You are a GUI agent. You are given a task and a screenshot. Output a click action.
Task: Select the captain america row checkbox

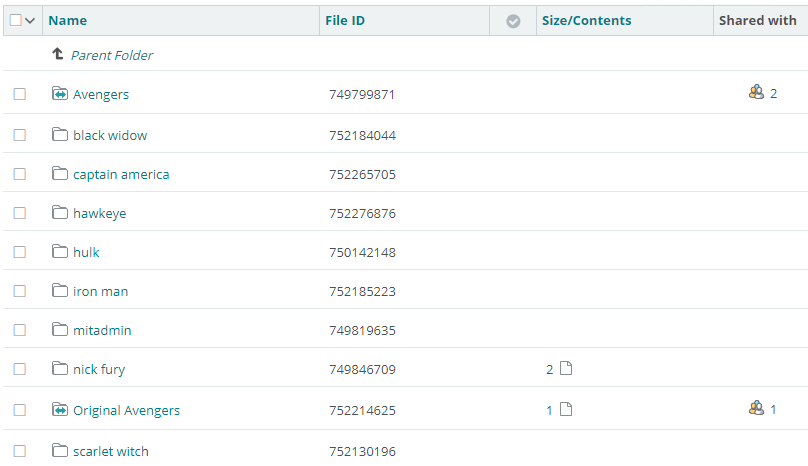[x=20, y=174]
